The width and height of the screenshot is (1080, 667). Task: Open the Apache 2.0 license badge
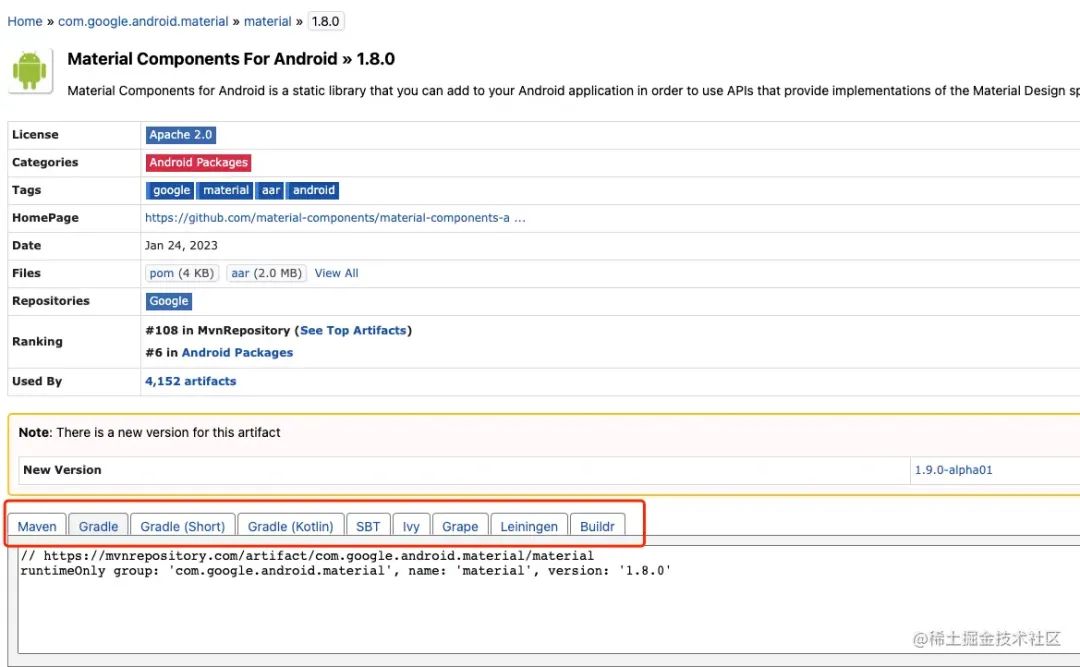point(180,135)
